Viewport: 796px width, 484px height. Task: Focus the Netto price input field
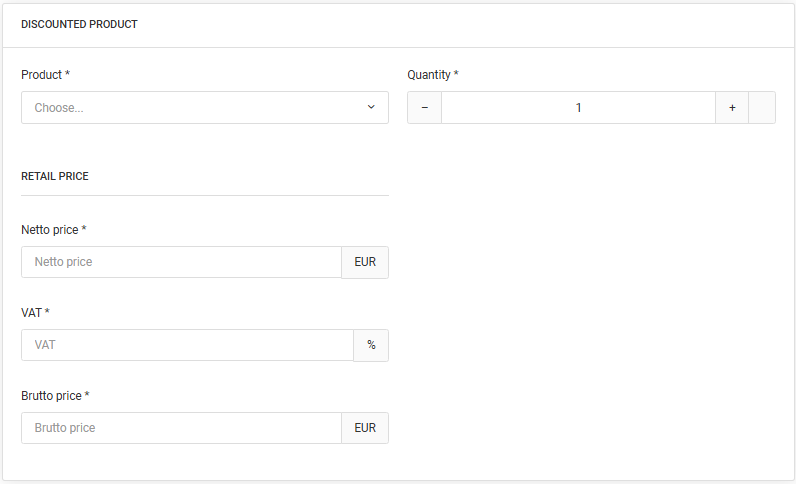point(181,262)
